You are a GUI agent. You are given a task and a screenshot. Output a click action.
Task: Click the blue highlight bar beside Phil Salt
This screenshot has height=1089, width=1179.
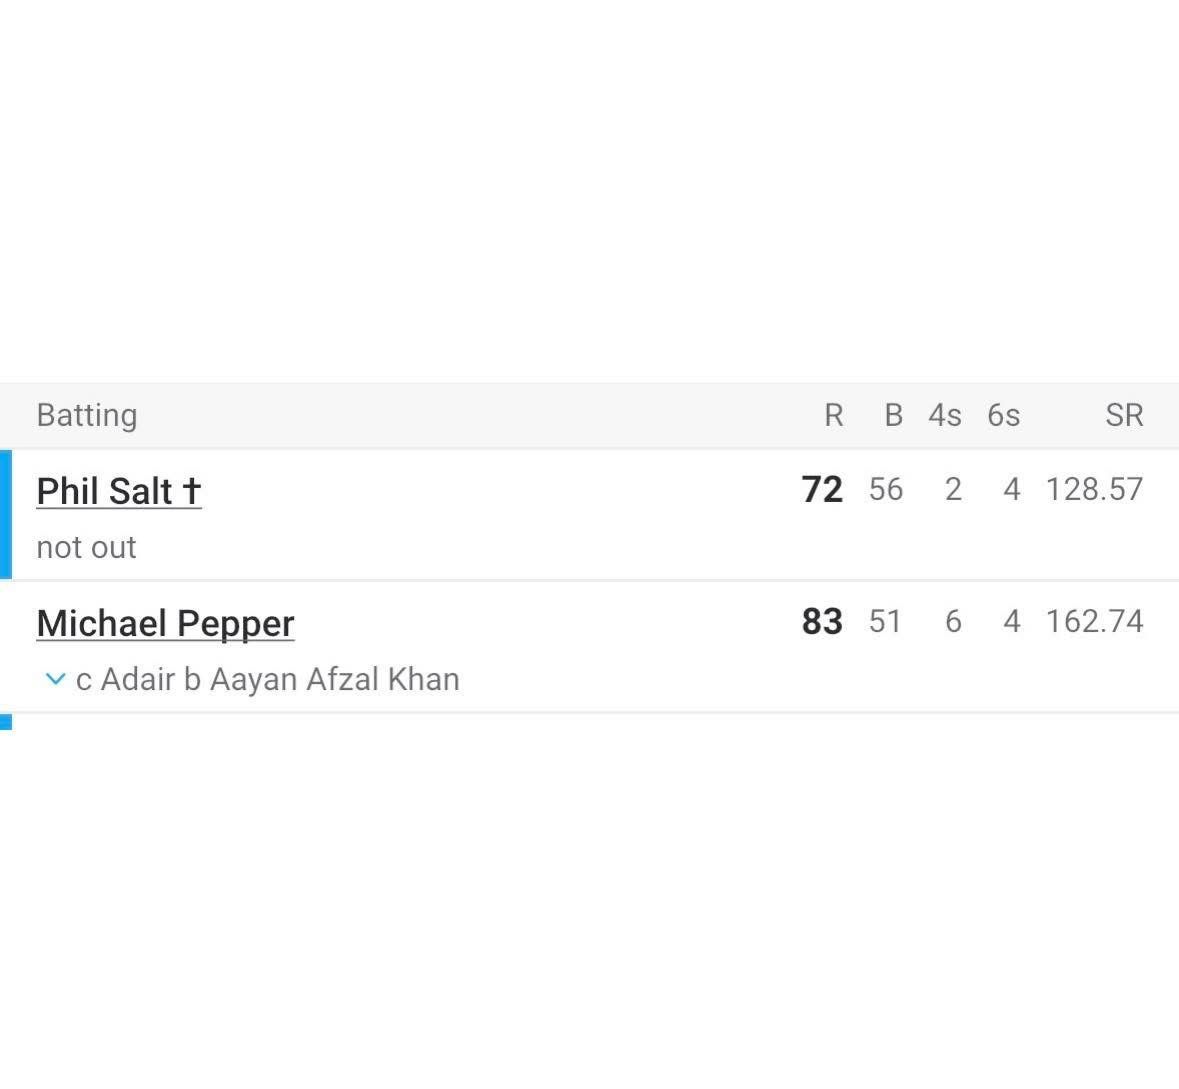(x=6, y=514)
